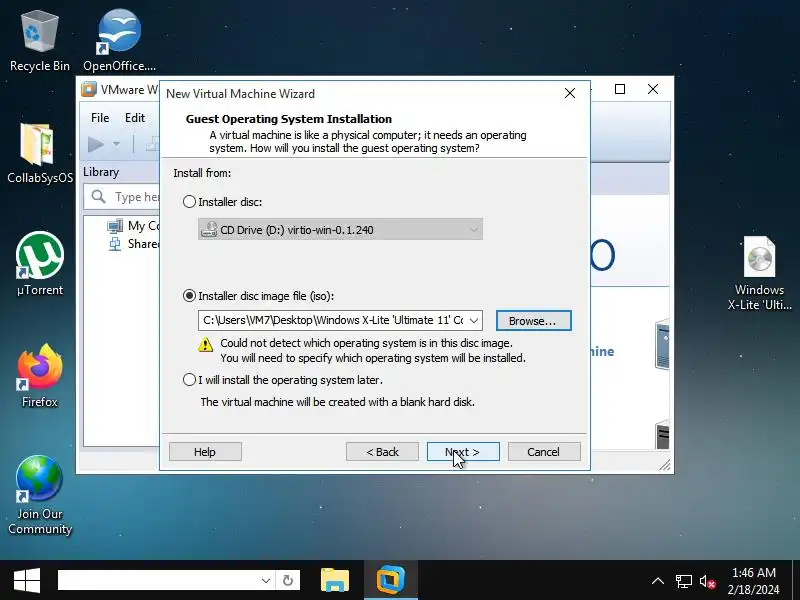Click the warning icon beside detection message
This screenshot has height=600, width=800.
(205, 345)
